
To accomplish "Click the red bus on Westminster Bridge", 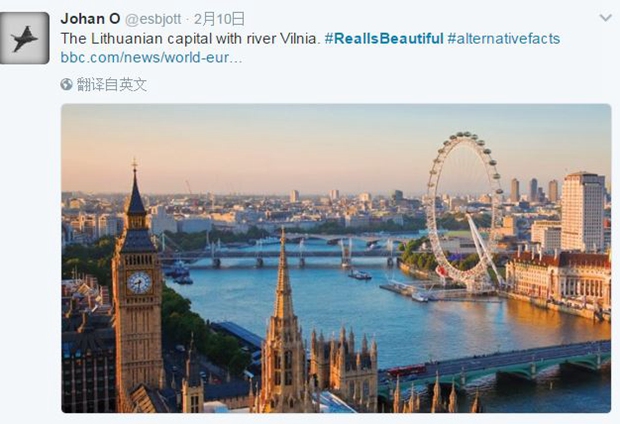I will (407, 371).
